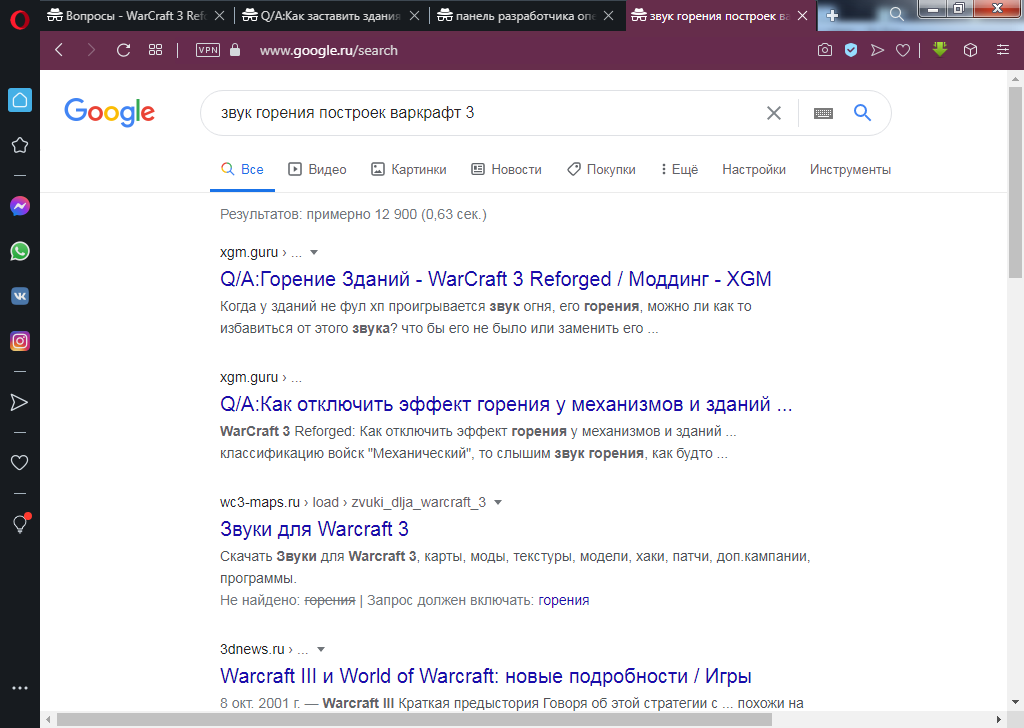Open result Q/A:Горение Зданий - WarCraft 3 Reforged
Image resolution: width=1024 pixels, height=728 pixels.
(x=496, y=279)
